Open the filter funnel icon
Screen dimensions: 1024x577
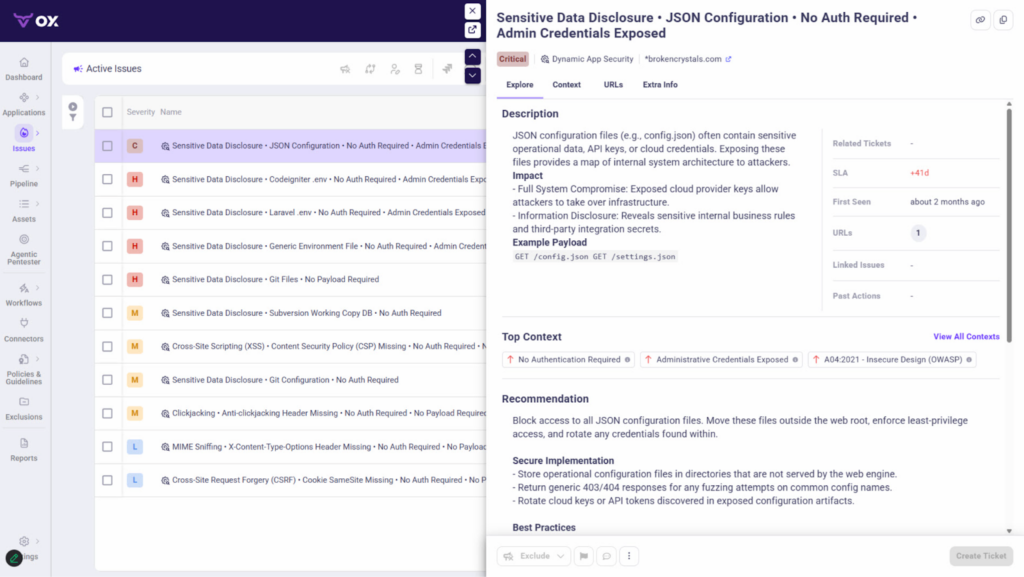(x=72, y=117)
